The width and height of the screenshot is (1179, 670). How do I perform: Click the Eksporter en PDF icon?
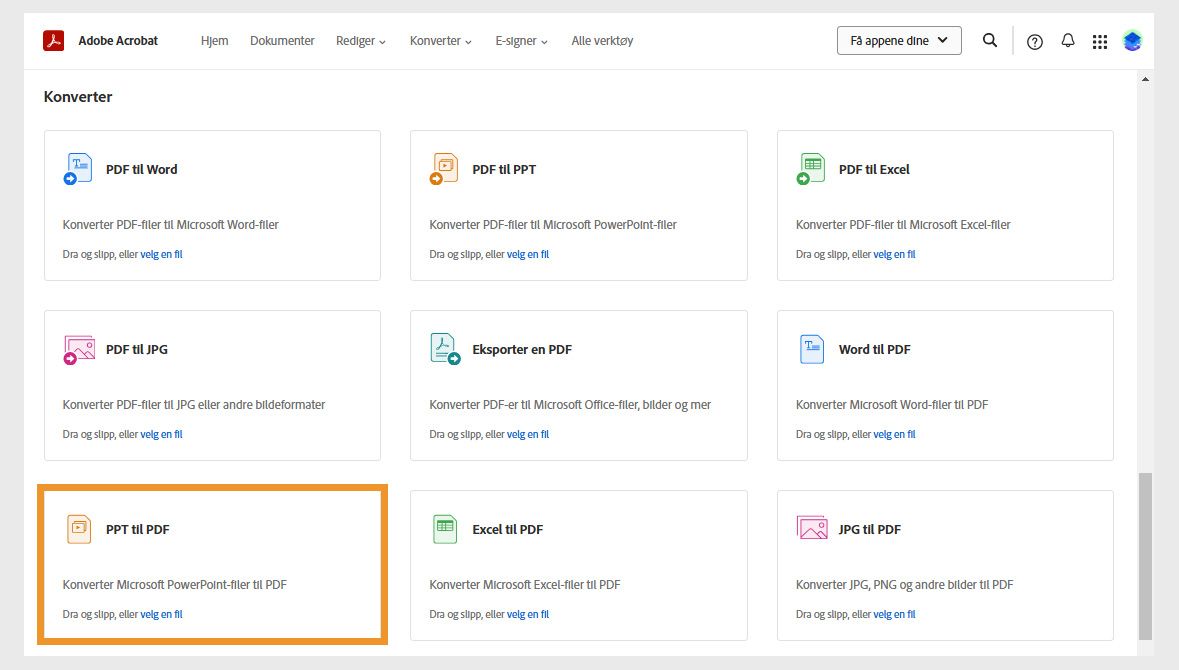click(445, 349)
